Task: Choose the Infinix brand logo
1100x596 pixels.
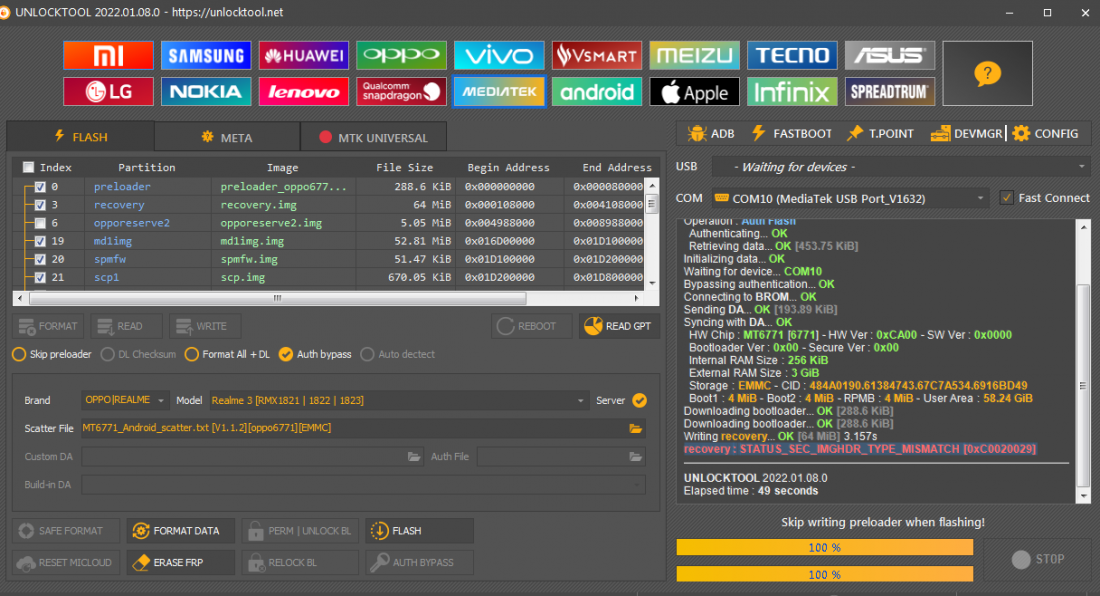Action: pyautogui.click(x=792, y=92)
